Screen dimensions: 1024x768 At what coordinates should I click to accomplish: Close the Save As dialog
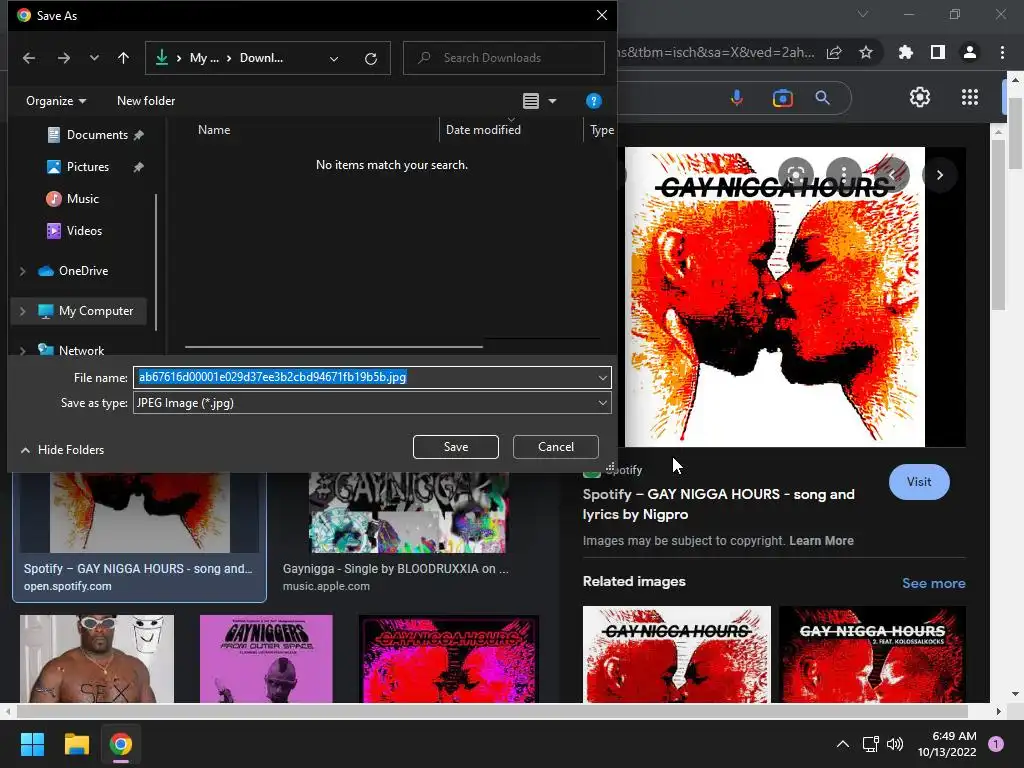(601, 15)
